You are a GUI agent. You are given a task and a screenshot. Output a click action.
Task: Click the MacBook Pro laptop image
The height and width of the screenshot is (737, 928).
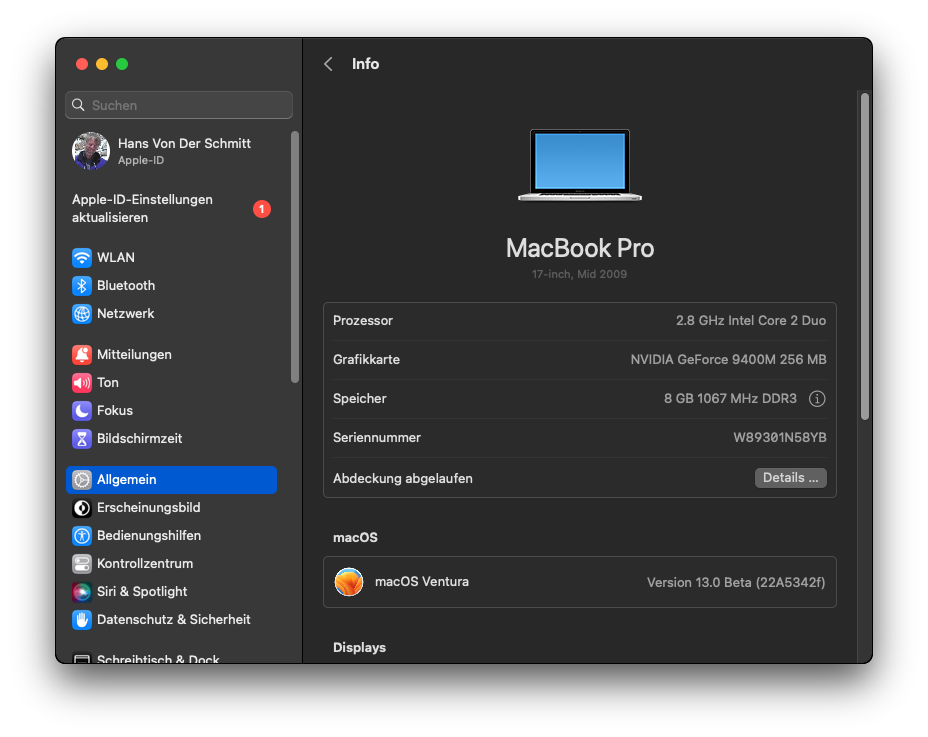tap(580, 165)
